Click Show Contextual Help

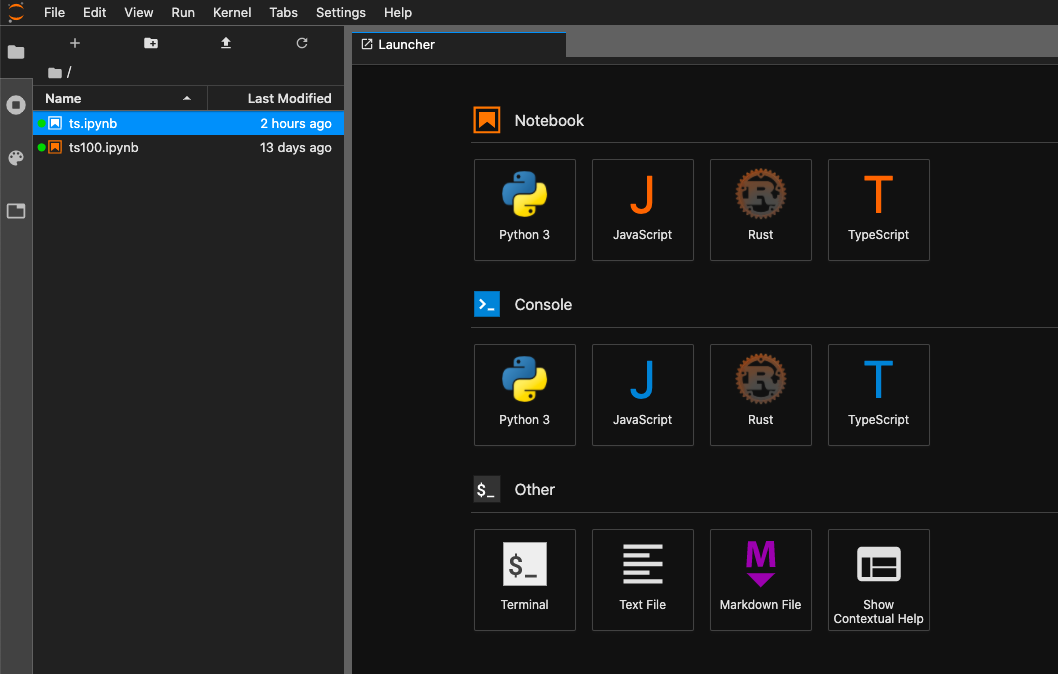pos(878,579)
